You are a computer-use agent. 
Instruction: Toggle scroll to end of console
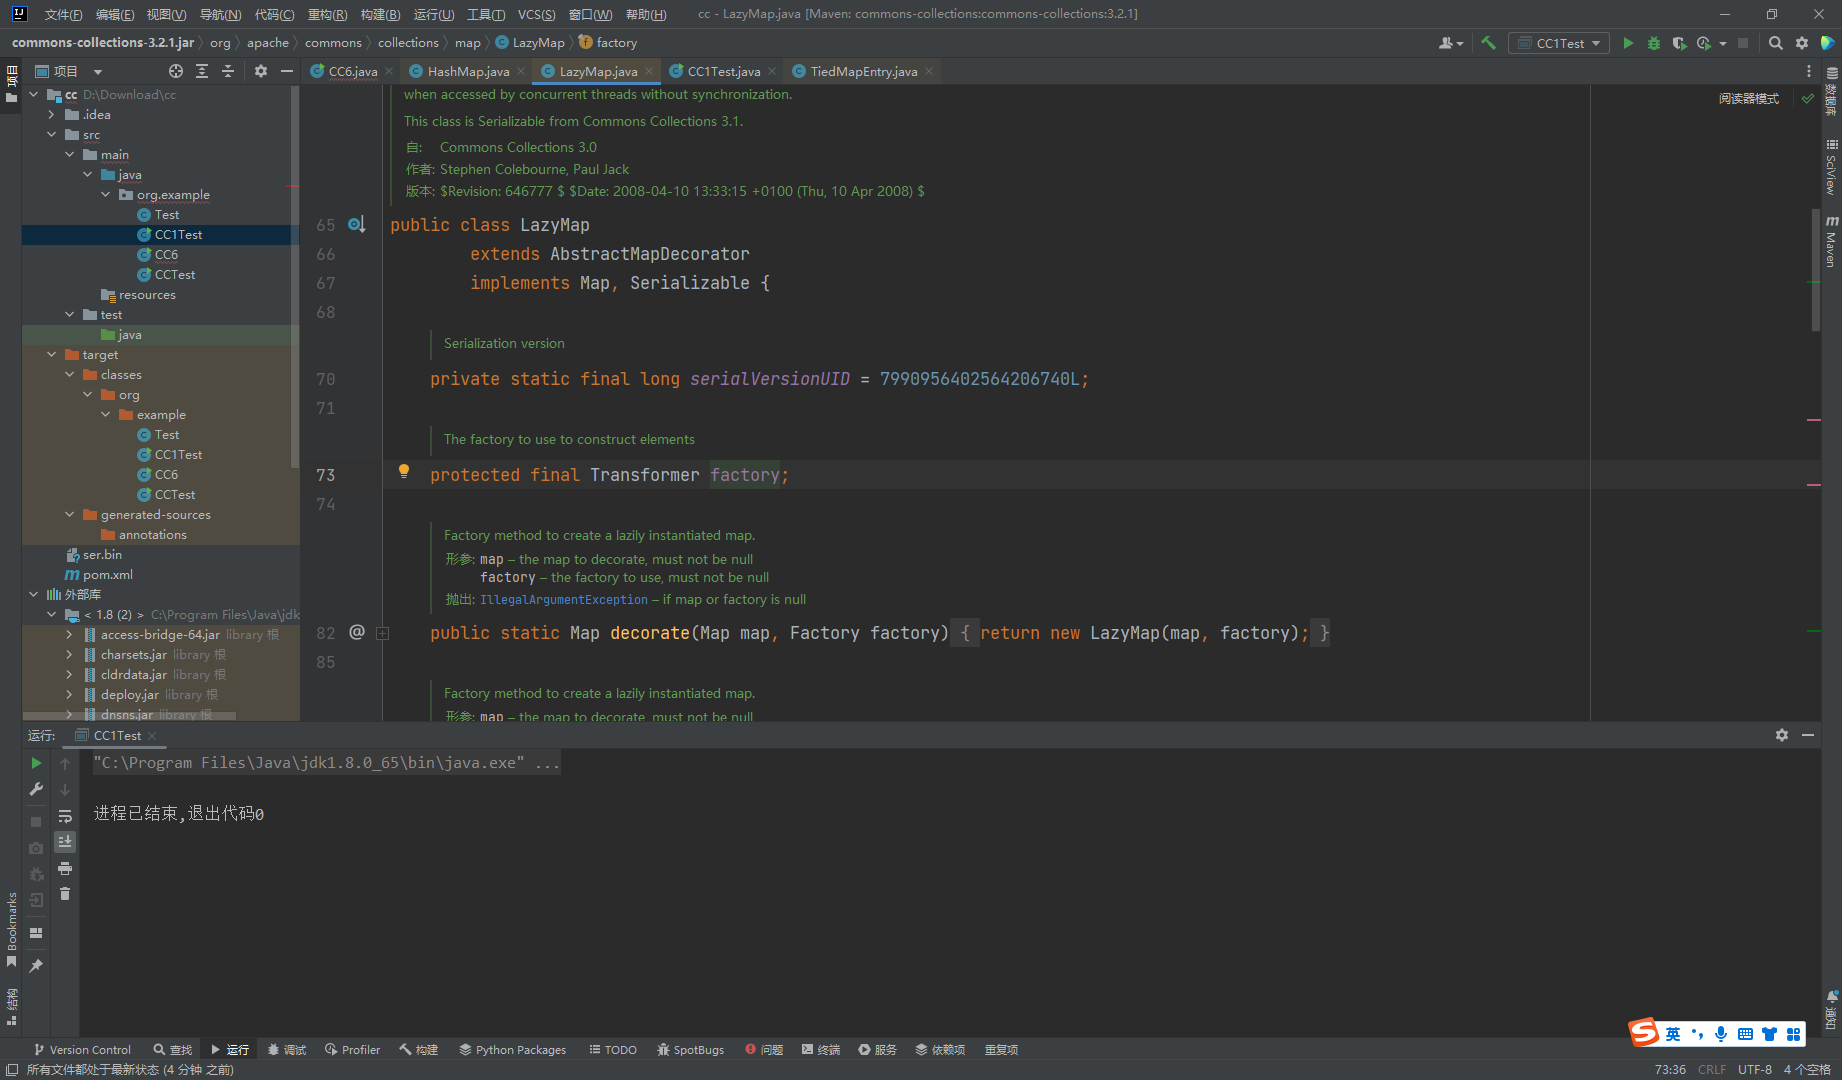[x=65, y=842]
